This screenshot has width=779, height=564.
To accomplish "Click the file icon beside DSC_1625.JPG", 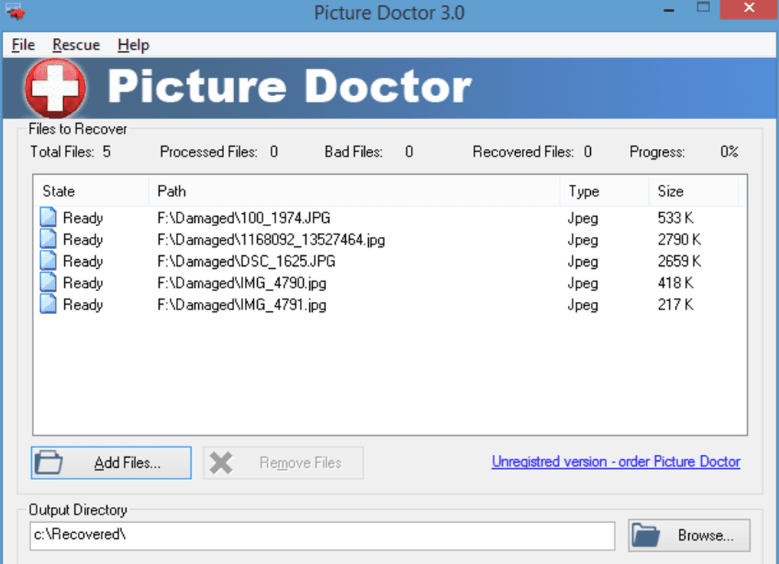I will 48,260.
